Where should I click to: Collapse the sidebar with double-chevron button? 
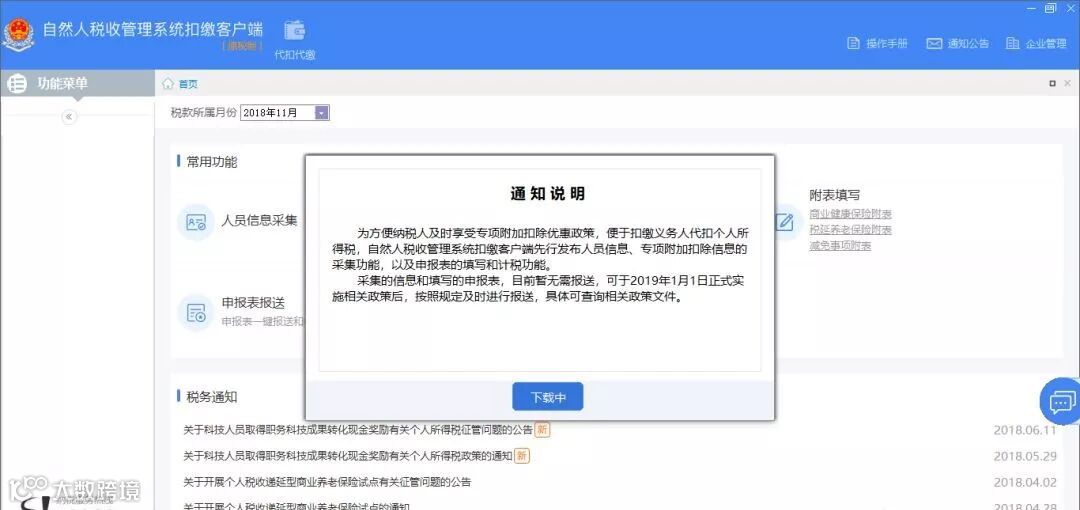tap(69, 116)
